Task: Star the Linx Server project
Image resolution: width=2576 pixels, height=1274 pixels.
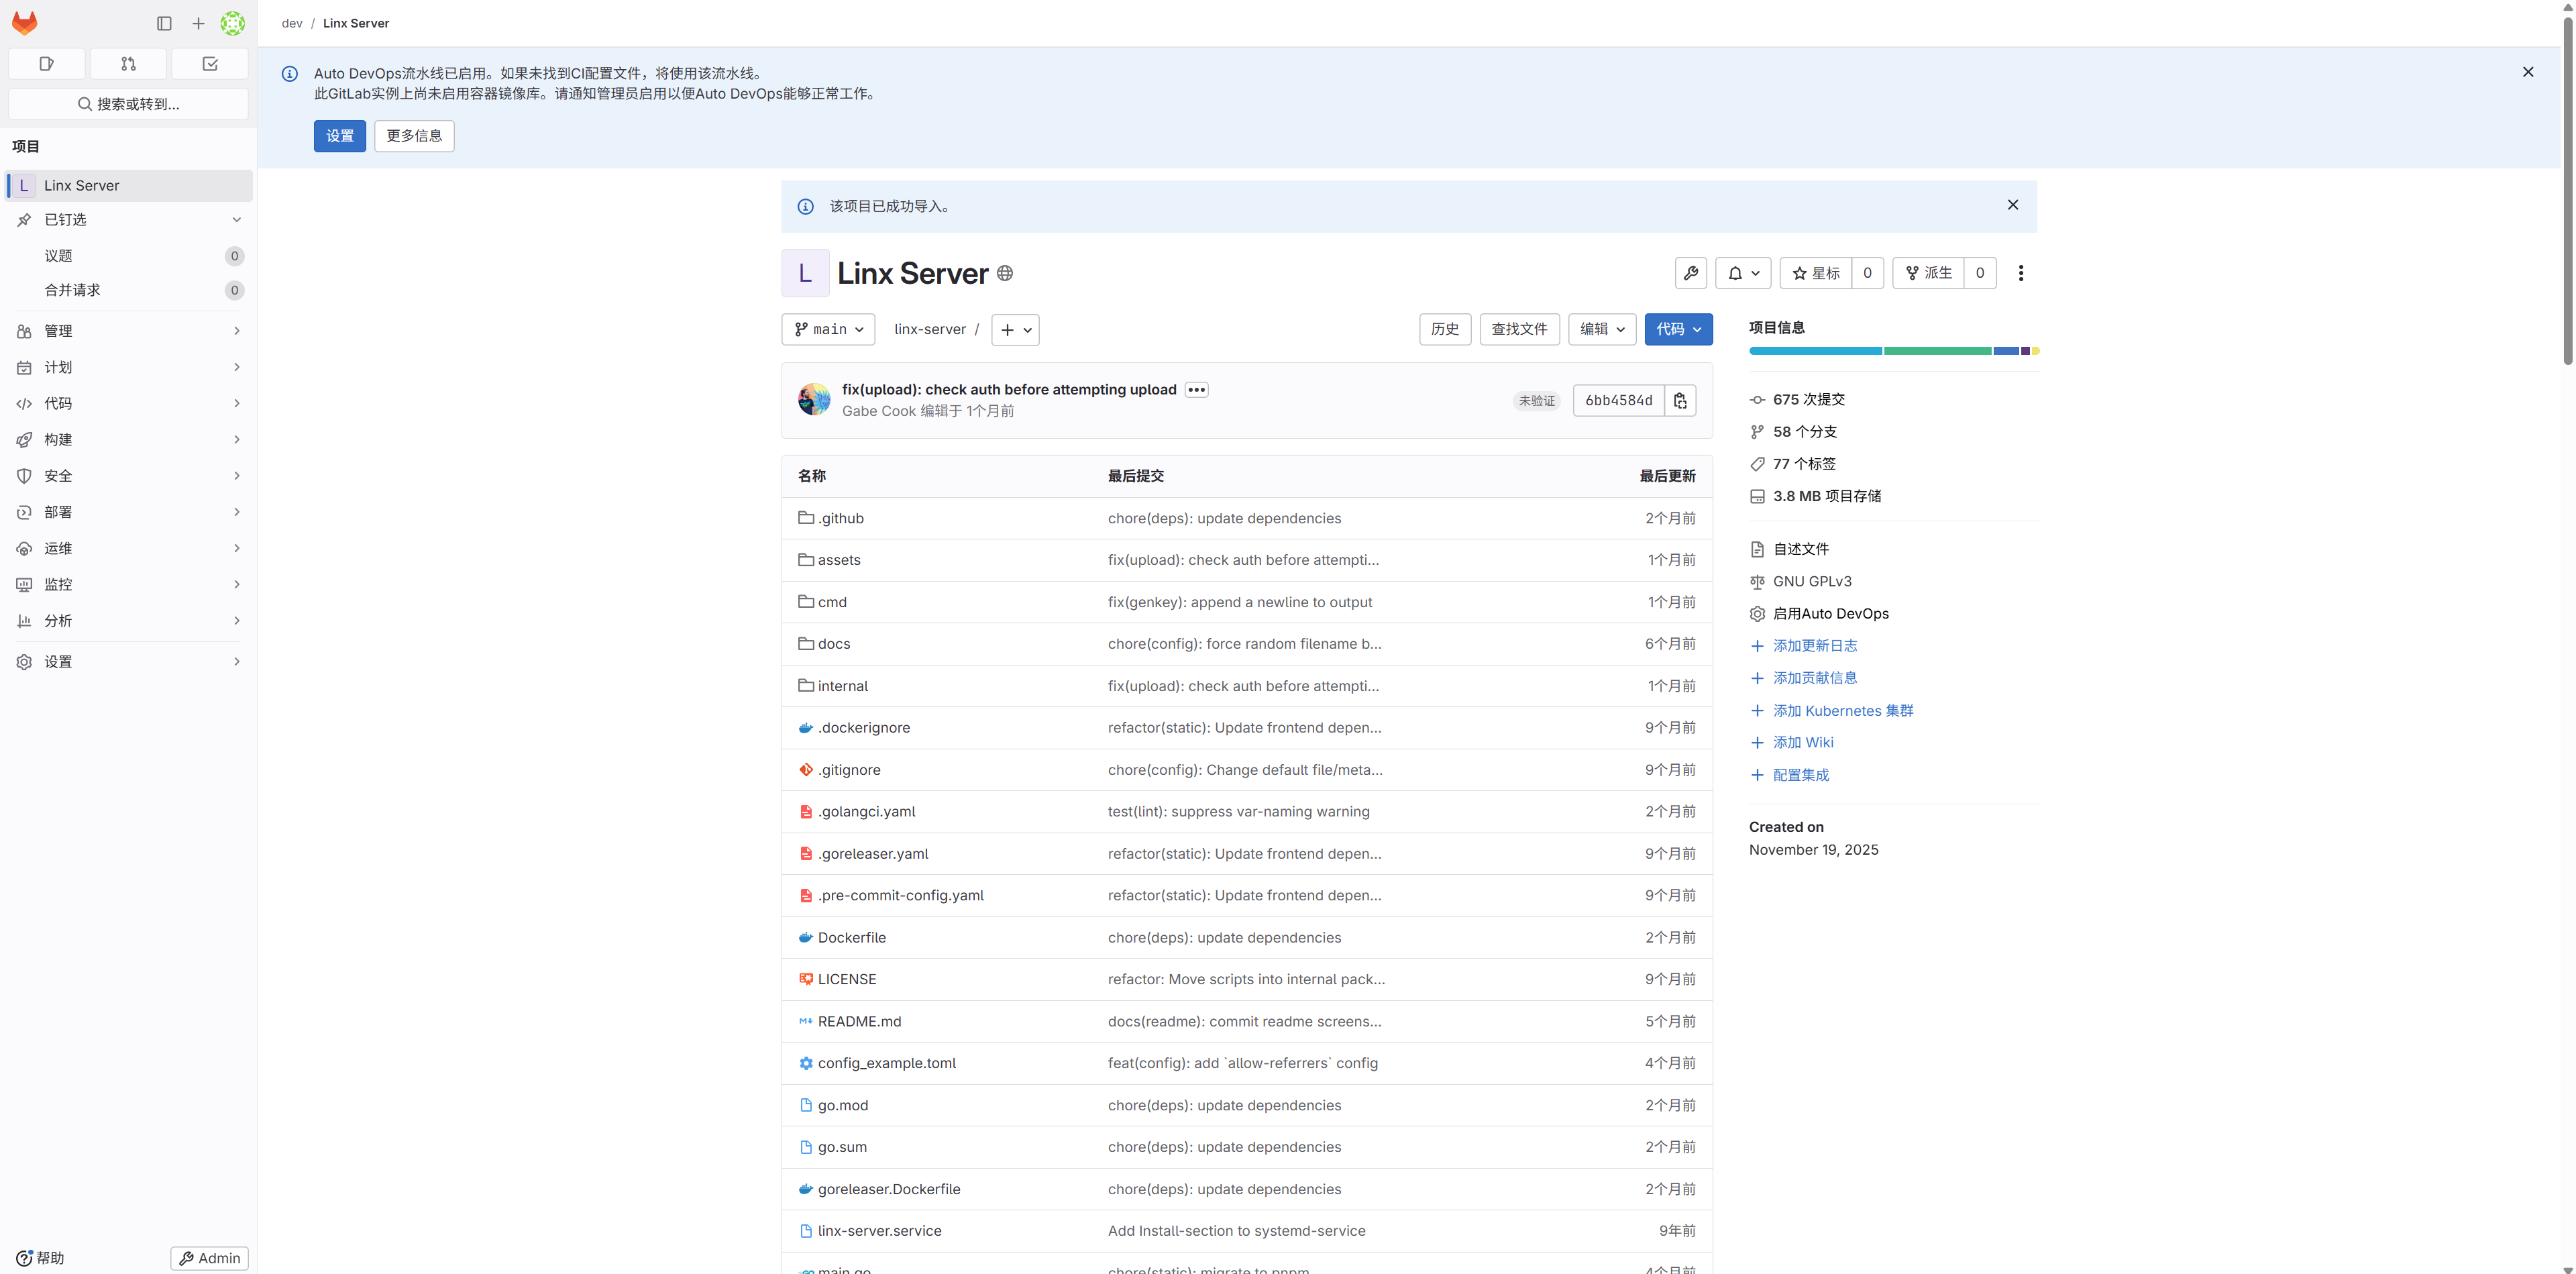Action: [x=1816, y=273]
